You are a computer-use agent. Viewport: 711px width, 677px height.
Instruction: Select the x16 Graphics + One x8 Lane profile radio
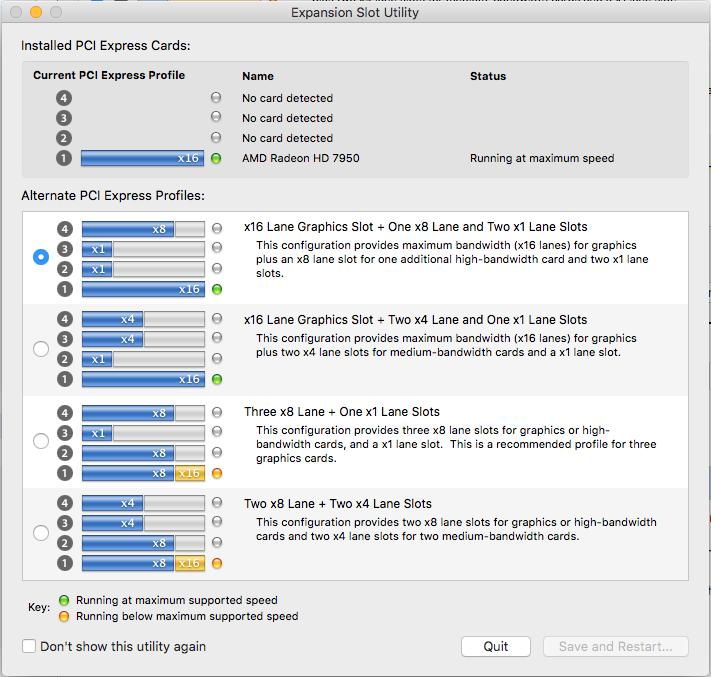click(41, 257)
